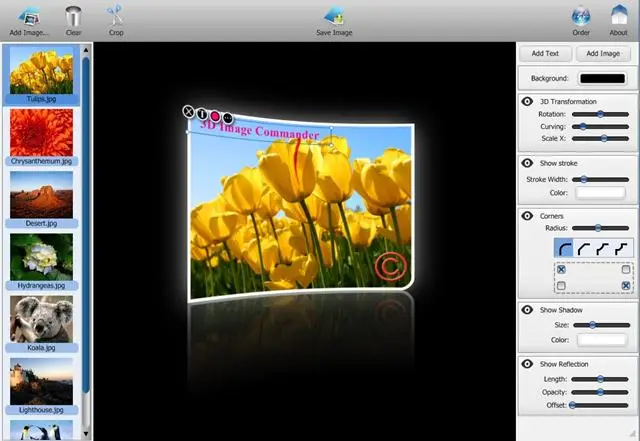Click the reflection Opacity slider
The width and height of the screenshot is (640, 441).
point(600,392)
